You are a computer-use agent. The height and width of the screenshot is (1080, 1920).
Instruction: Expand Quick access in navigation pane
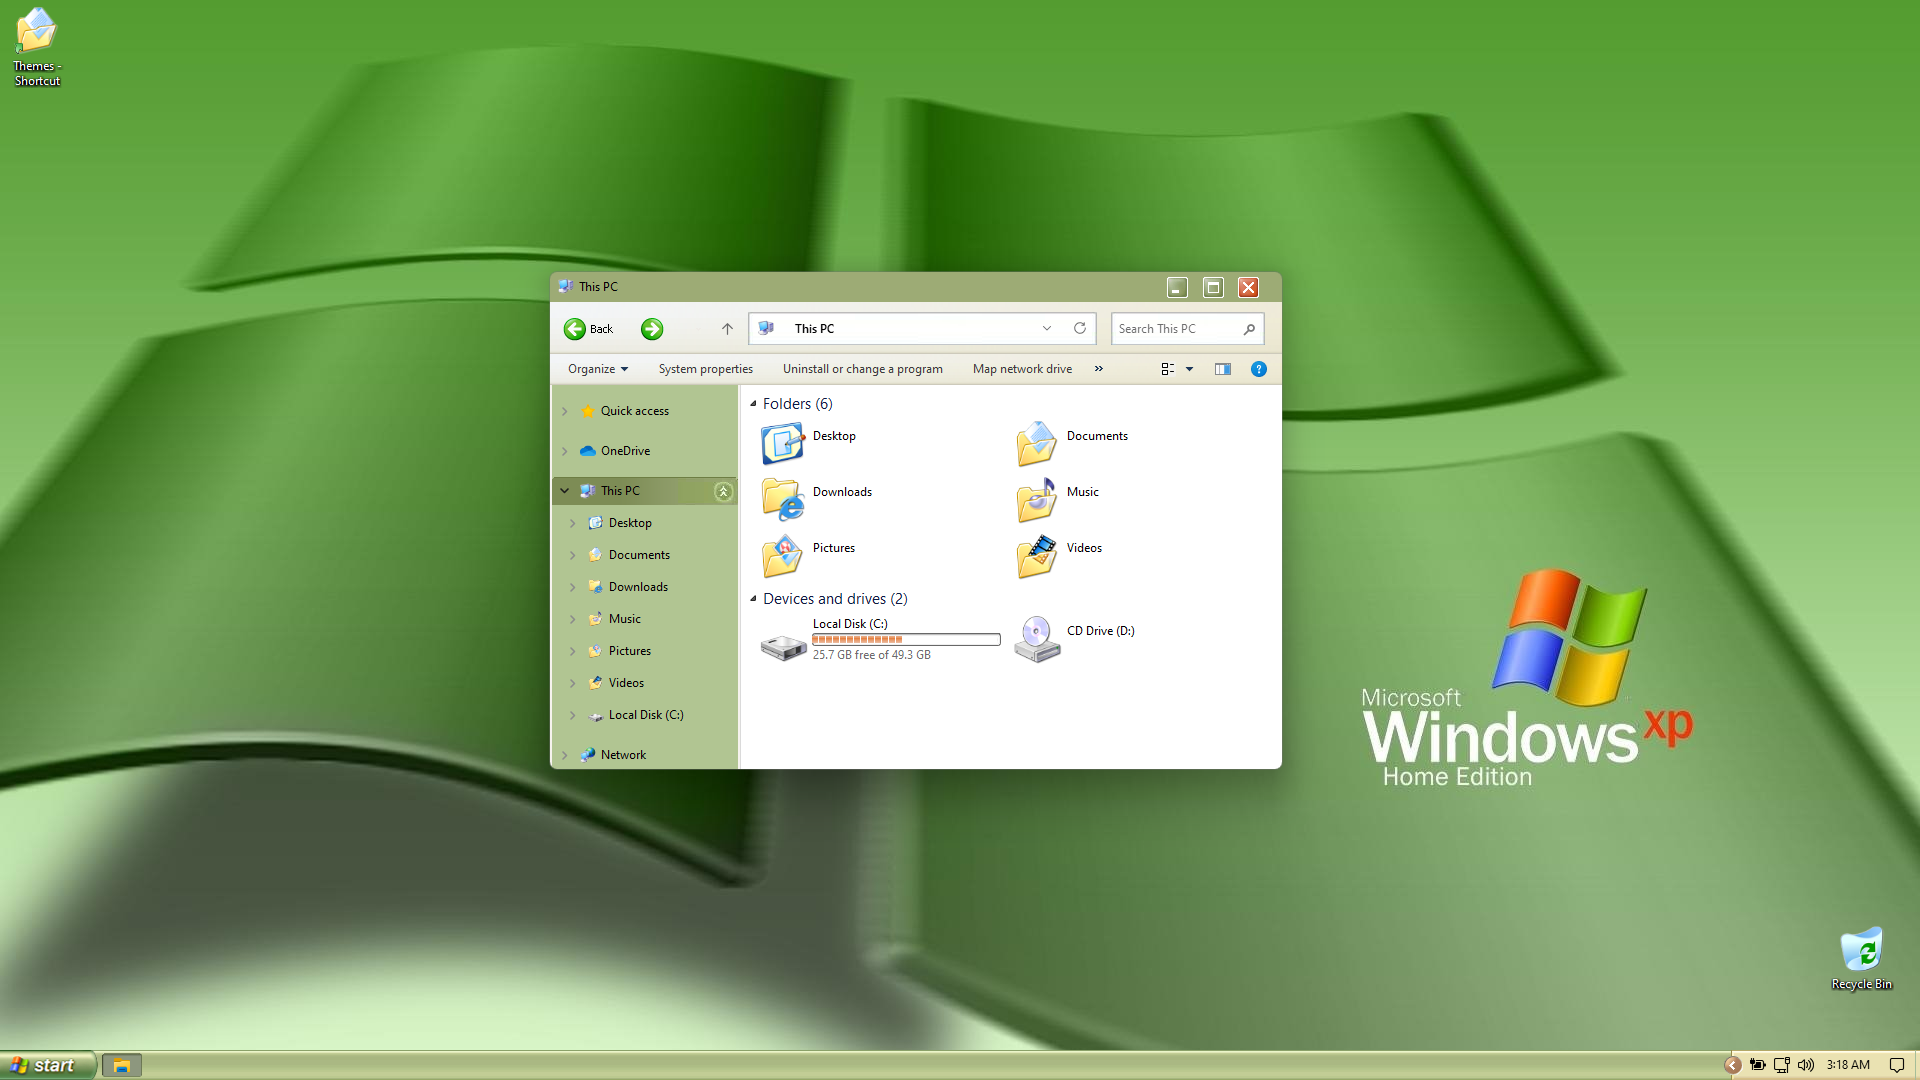pyautogui.click(x=565, y=411)
